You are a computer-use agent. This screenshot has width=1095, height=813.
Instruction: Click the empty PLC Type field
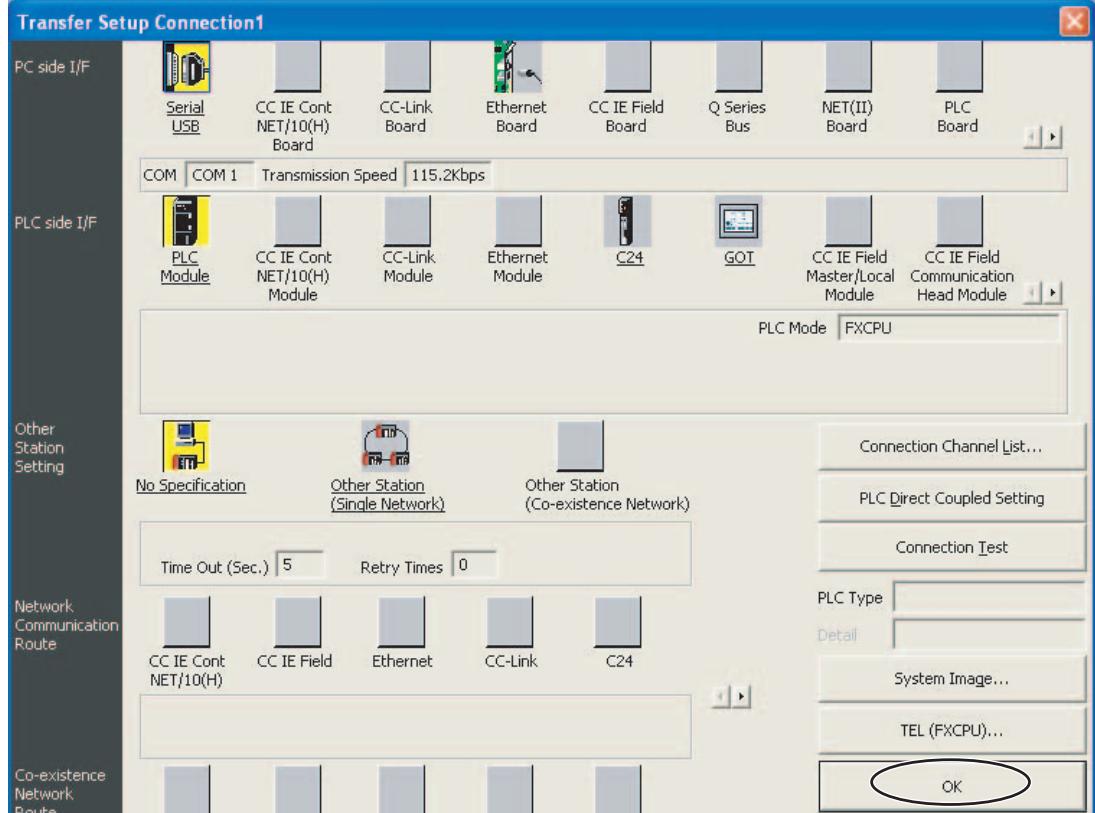(989, 598)
